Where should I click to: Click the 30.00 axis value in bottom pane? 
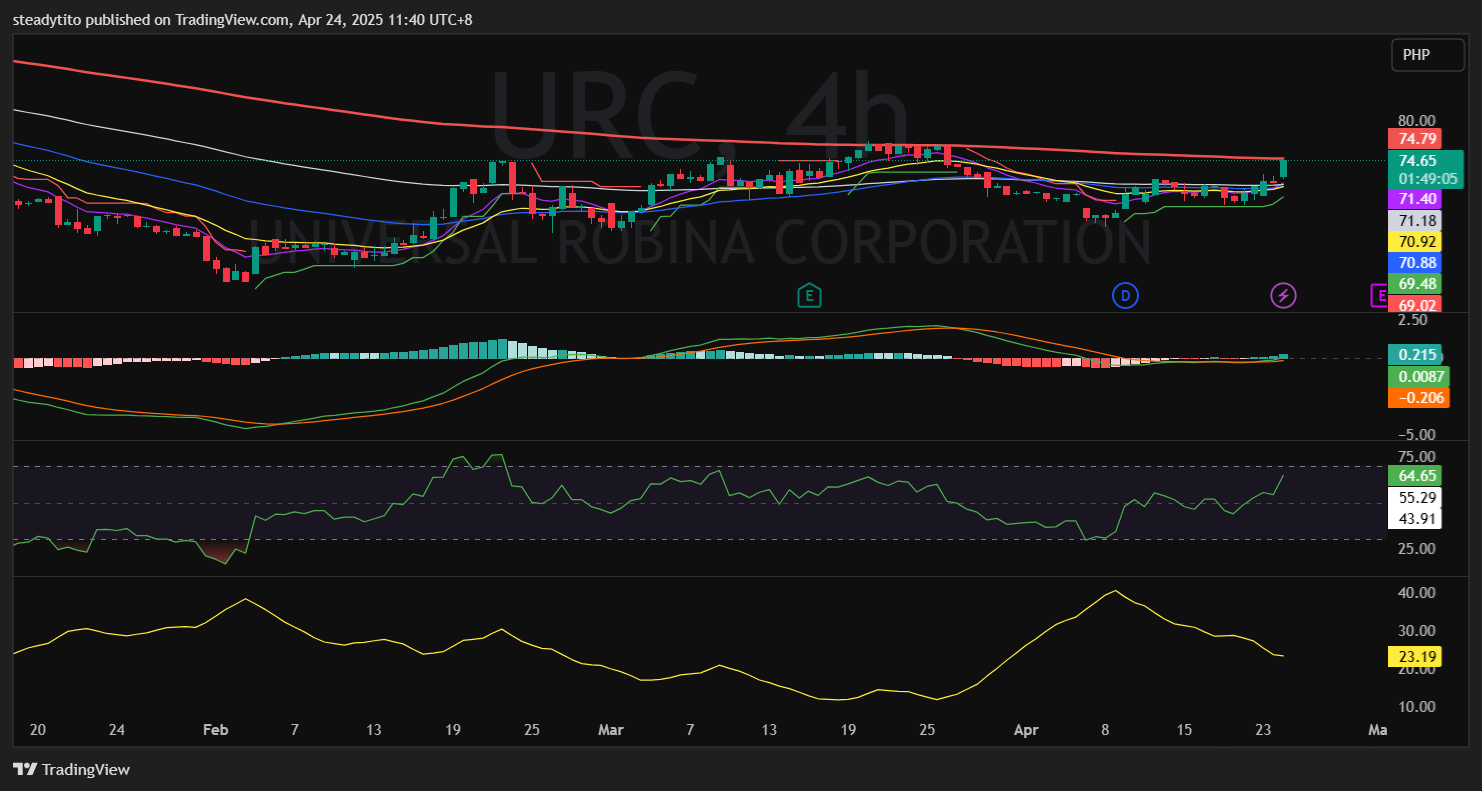1417,630
